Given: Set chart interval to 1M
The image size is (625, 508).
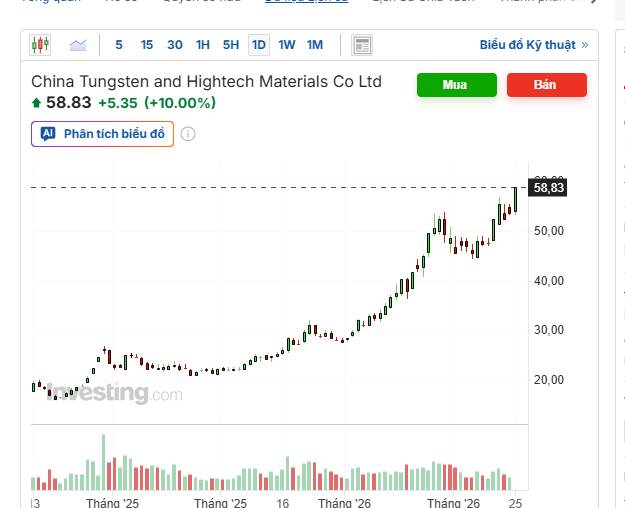Looking at the screenshot, I should click(315, 45).
